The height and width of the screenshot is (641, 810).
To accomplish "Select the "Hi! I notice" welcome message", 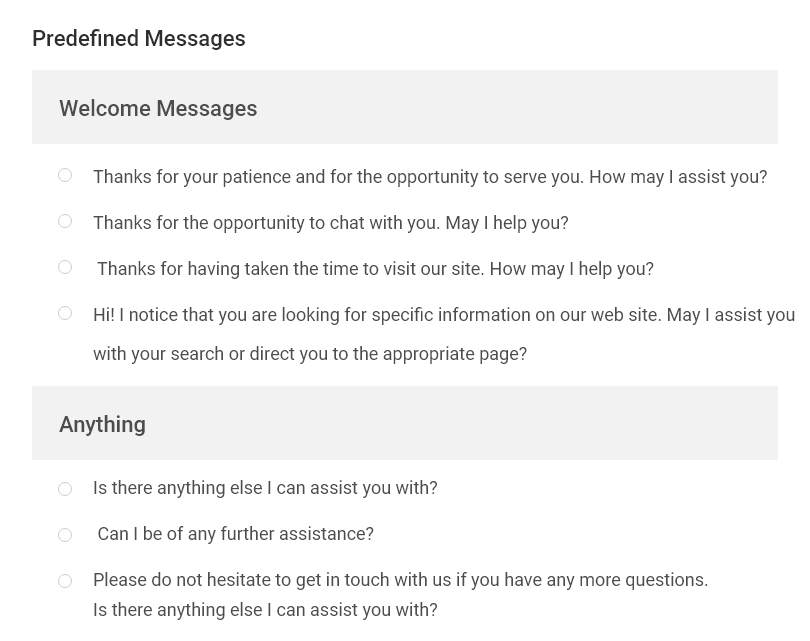I will pos(65,312).
